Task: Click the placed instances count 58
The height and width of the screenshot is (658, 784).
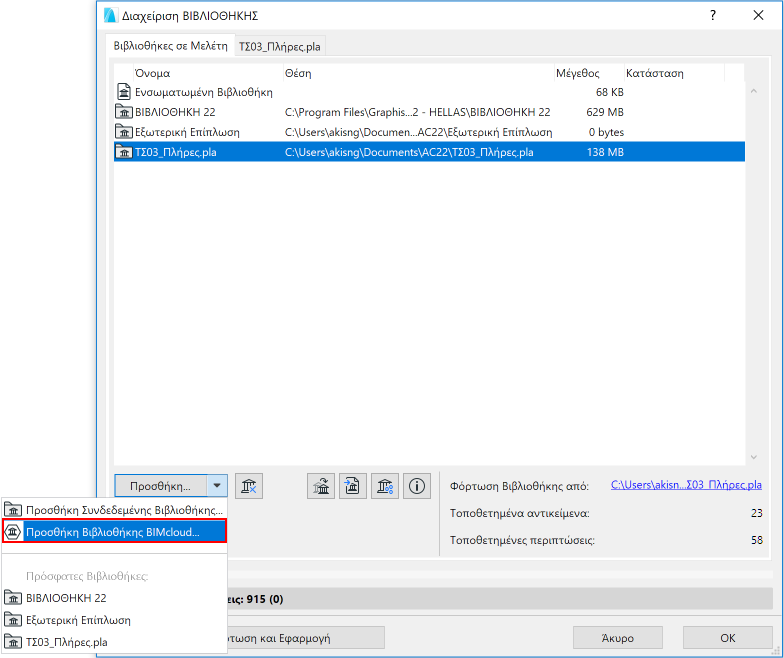Action: point(756,540)
